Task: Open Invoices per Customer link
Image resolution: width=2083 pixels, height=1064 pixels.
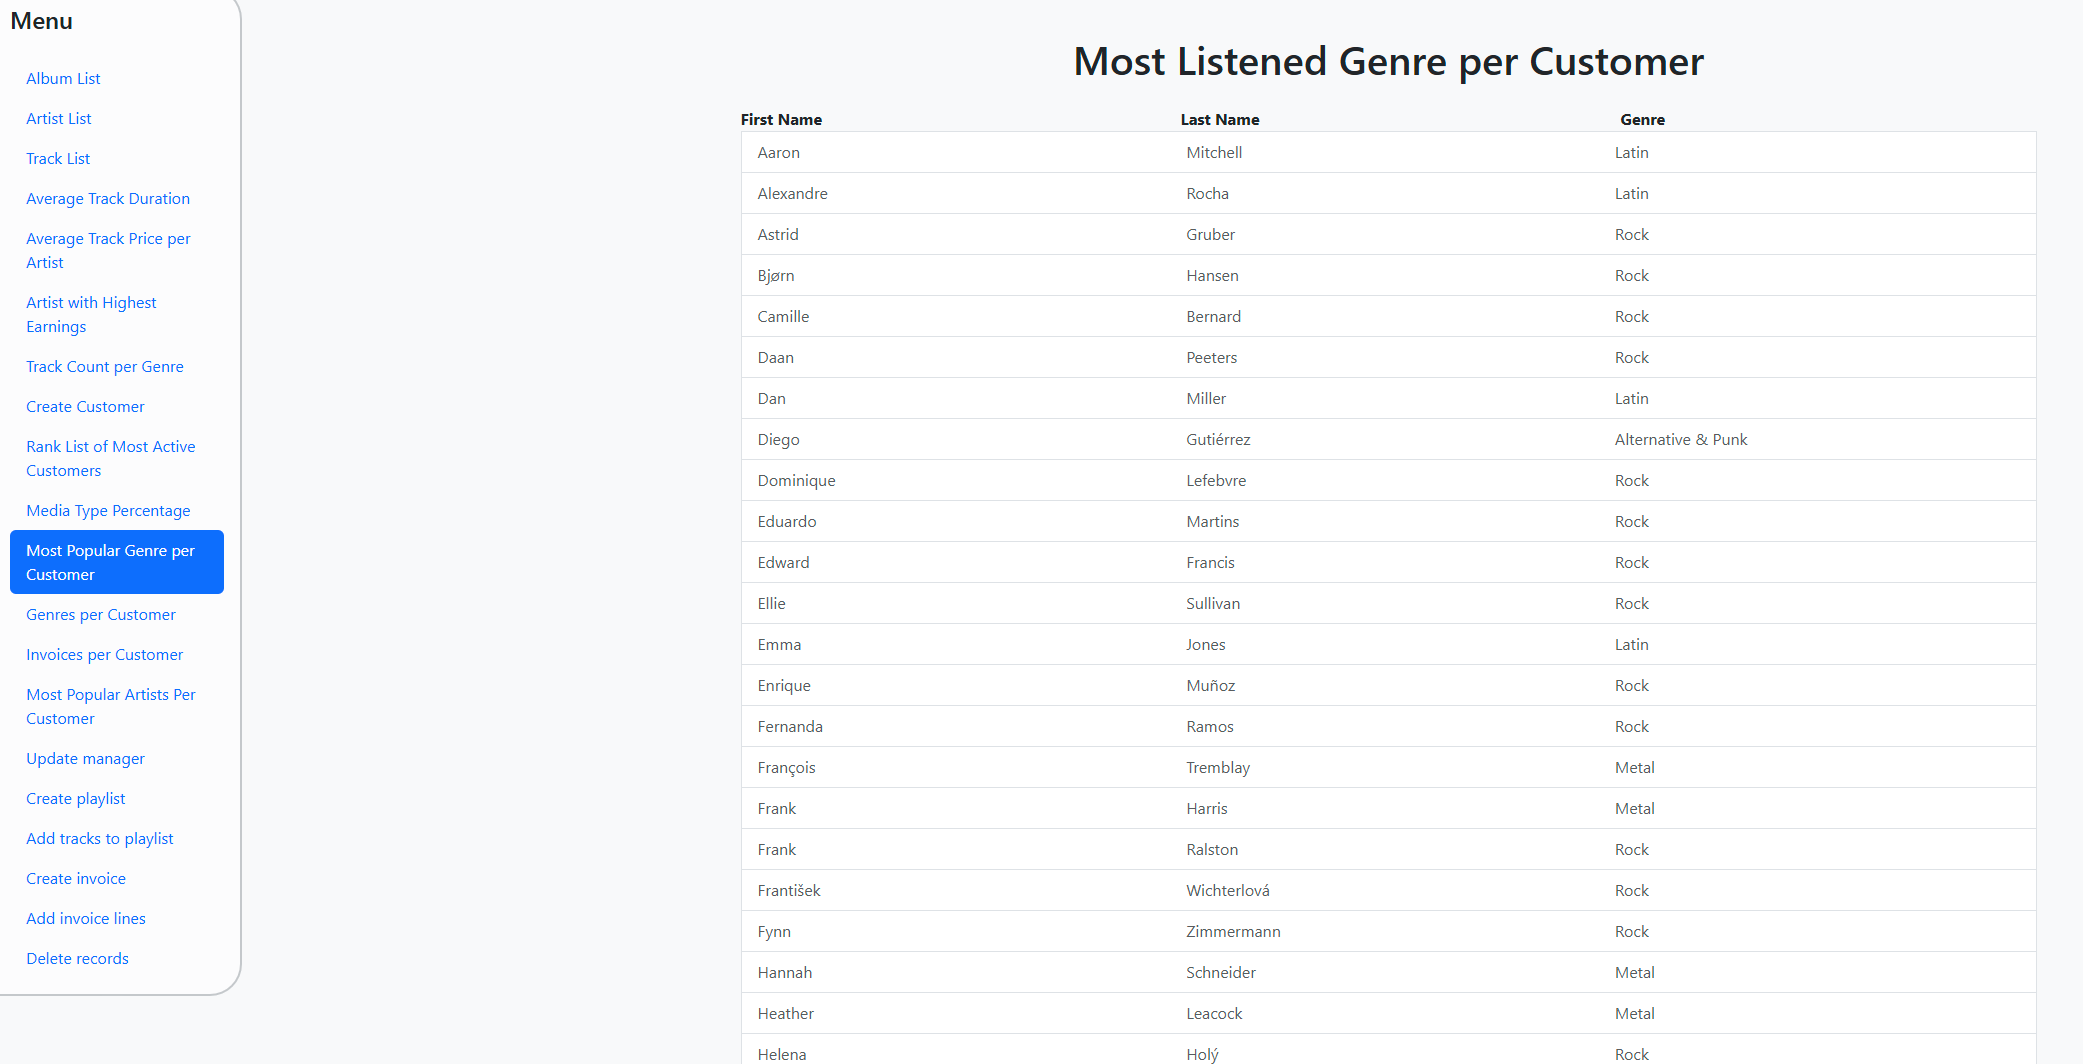Action: (x=105, y=654)
